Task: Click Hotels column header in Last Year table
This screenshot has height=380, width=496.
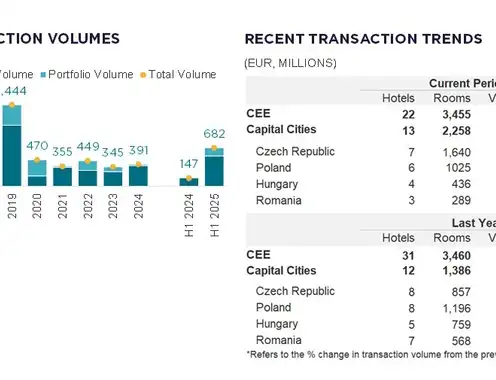Action: pos(398,238)
